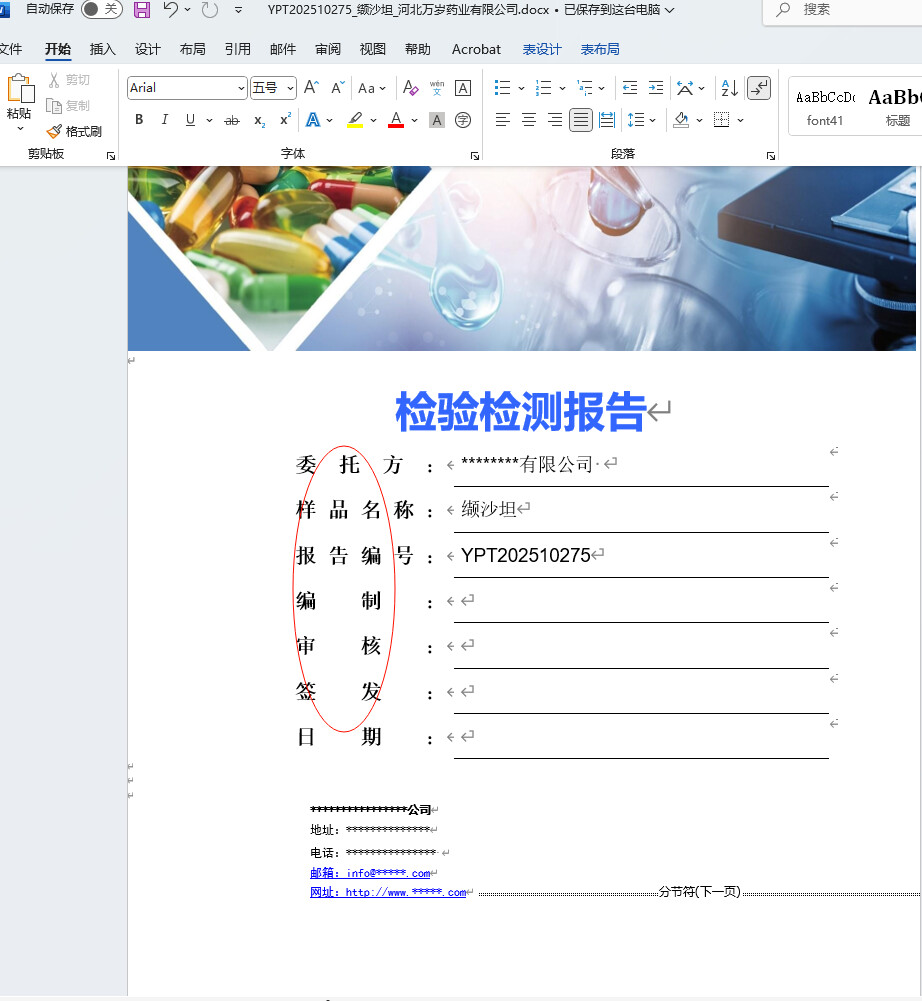922x1001 pixels.
Task: Click the Sort A-Z icon
Action: 730,87
